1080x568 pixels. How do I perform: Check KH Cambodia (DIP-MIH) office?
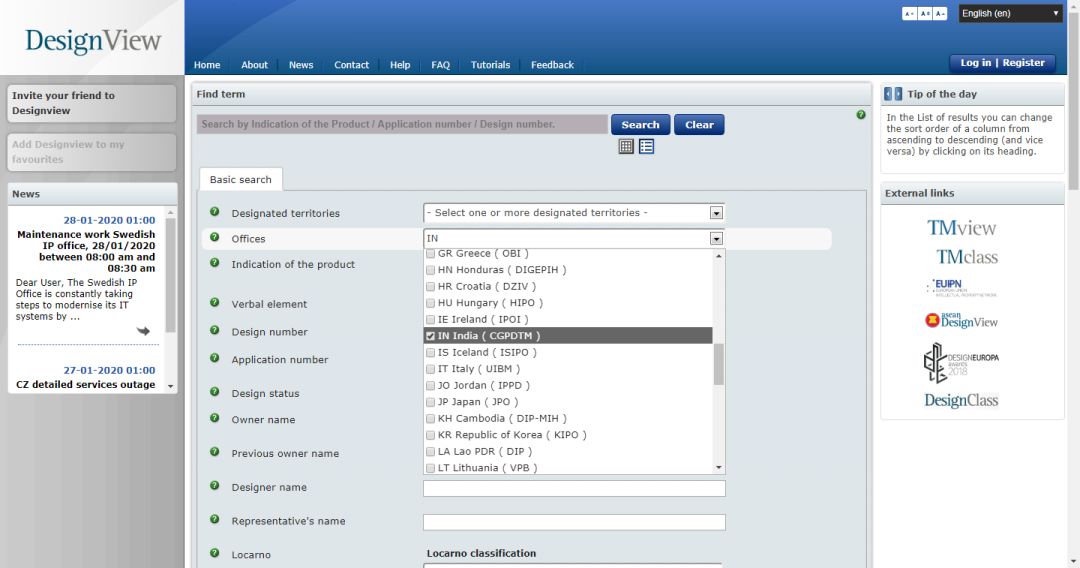[430, 419]
